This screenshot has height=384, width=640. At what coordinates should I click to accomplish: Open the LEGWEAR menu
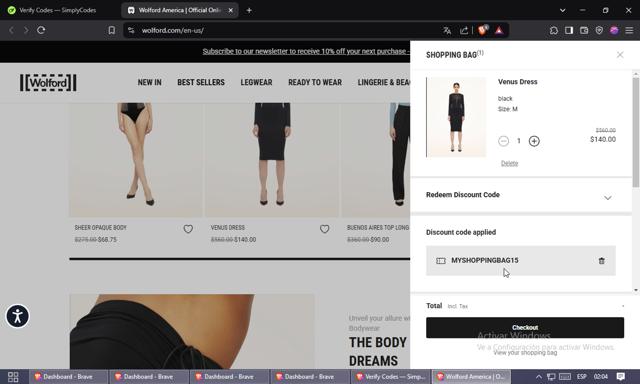[x=256, y=82]
